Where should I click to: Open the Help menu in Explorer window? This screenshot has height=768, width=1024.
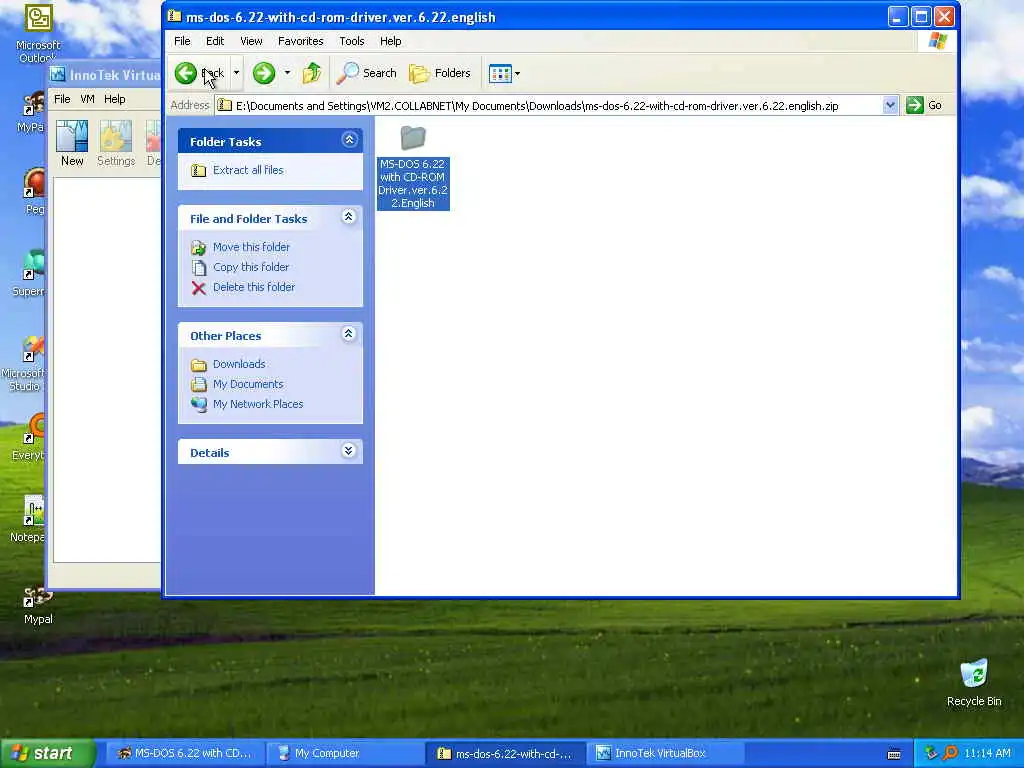point(391,41)
